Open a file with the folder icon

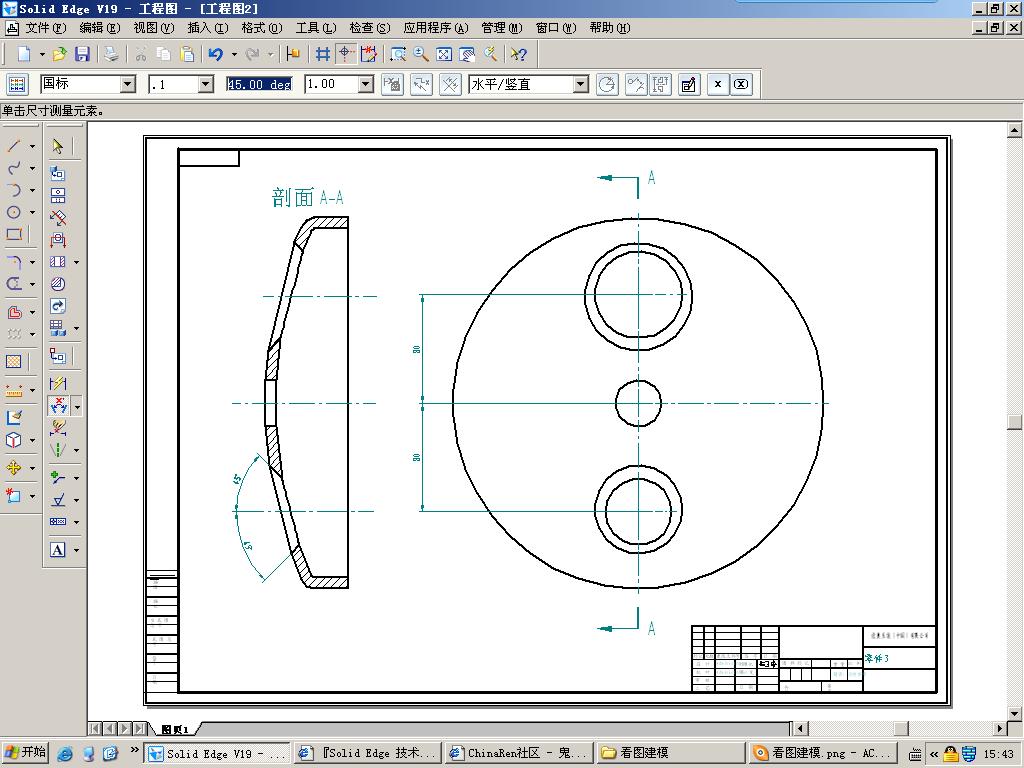(x=59, y=54)
